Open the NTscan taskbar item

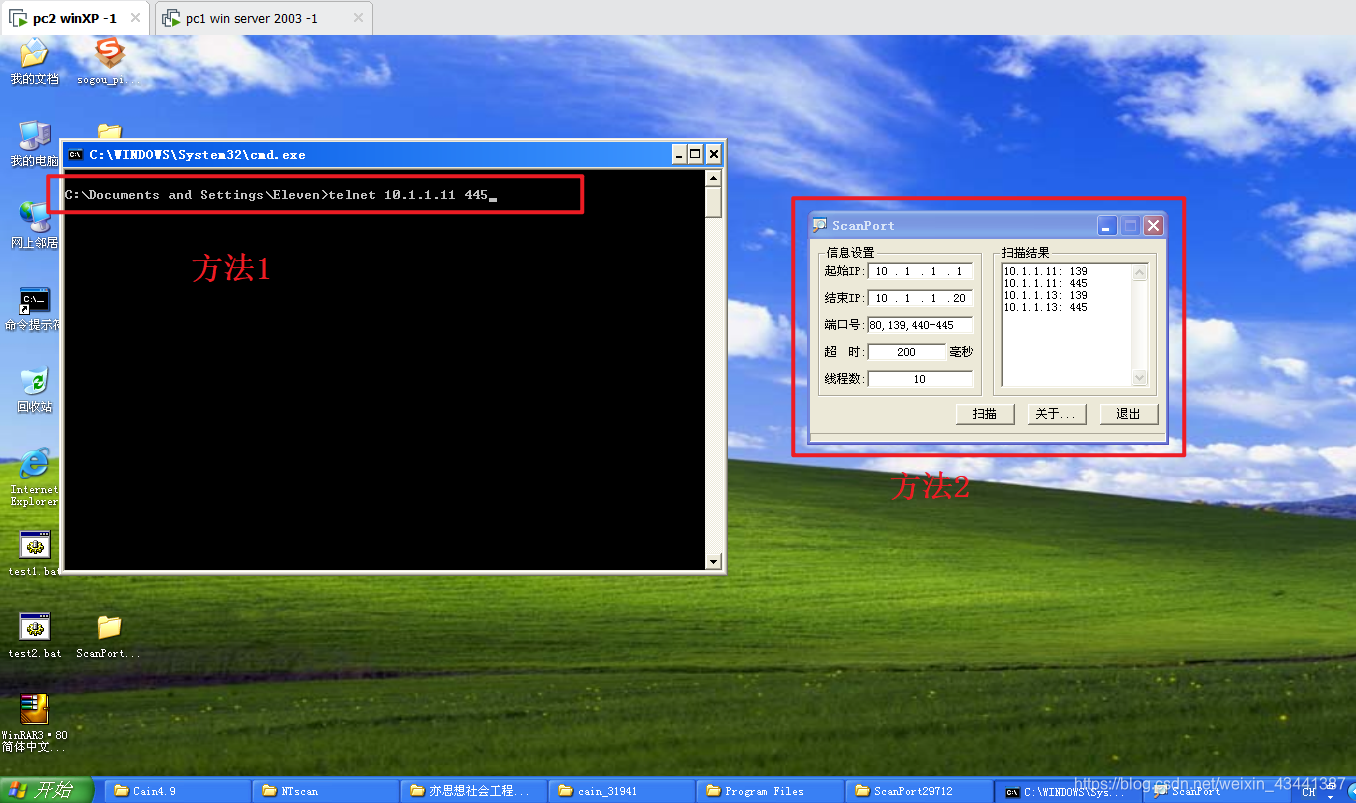[x=325, y=791]
